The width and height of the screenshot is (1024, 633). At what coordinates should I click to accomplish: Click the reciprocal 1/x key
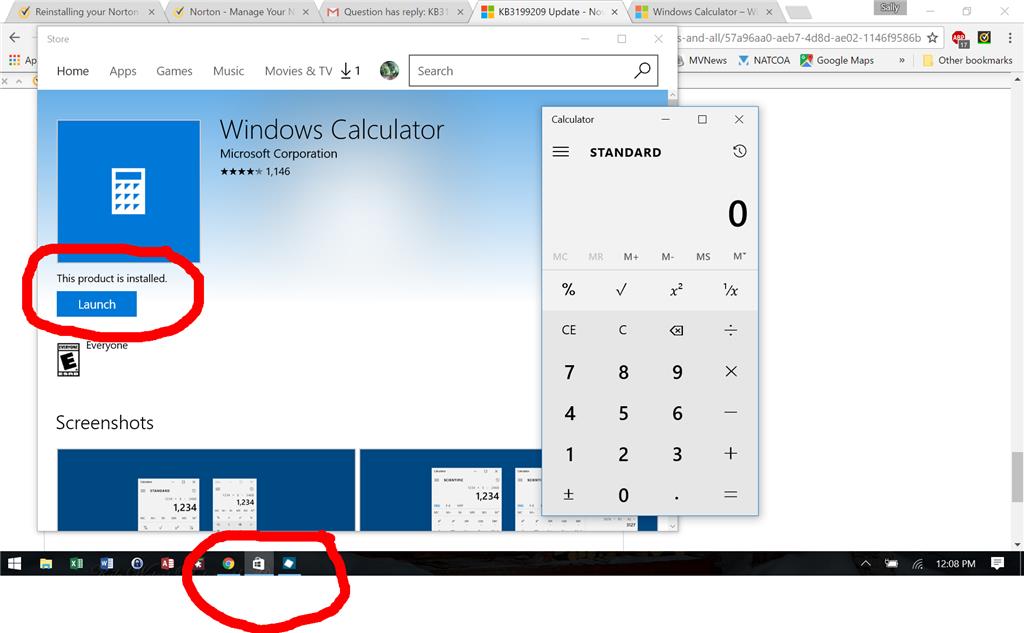coord(731,289)
